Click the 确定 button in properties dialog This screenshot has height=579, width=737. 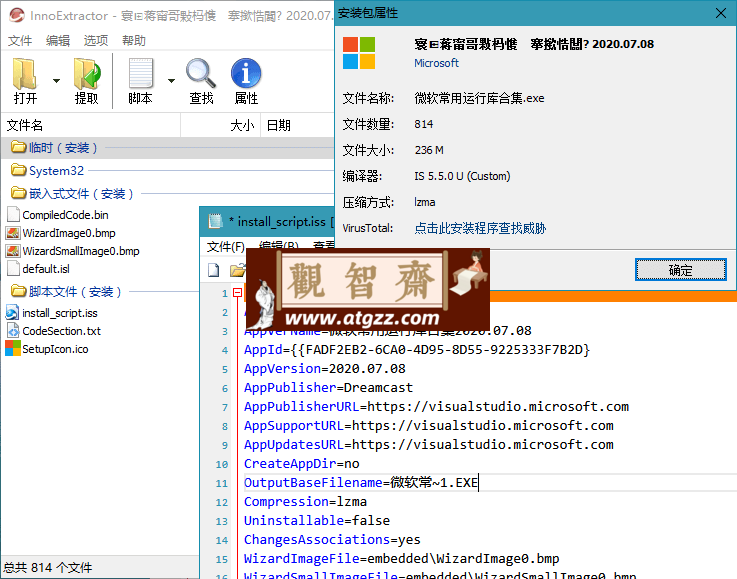click(x=680, y=270)
